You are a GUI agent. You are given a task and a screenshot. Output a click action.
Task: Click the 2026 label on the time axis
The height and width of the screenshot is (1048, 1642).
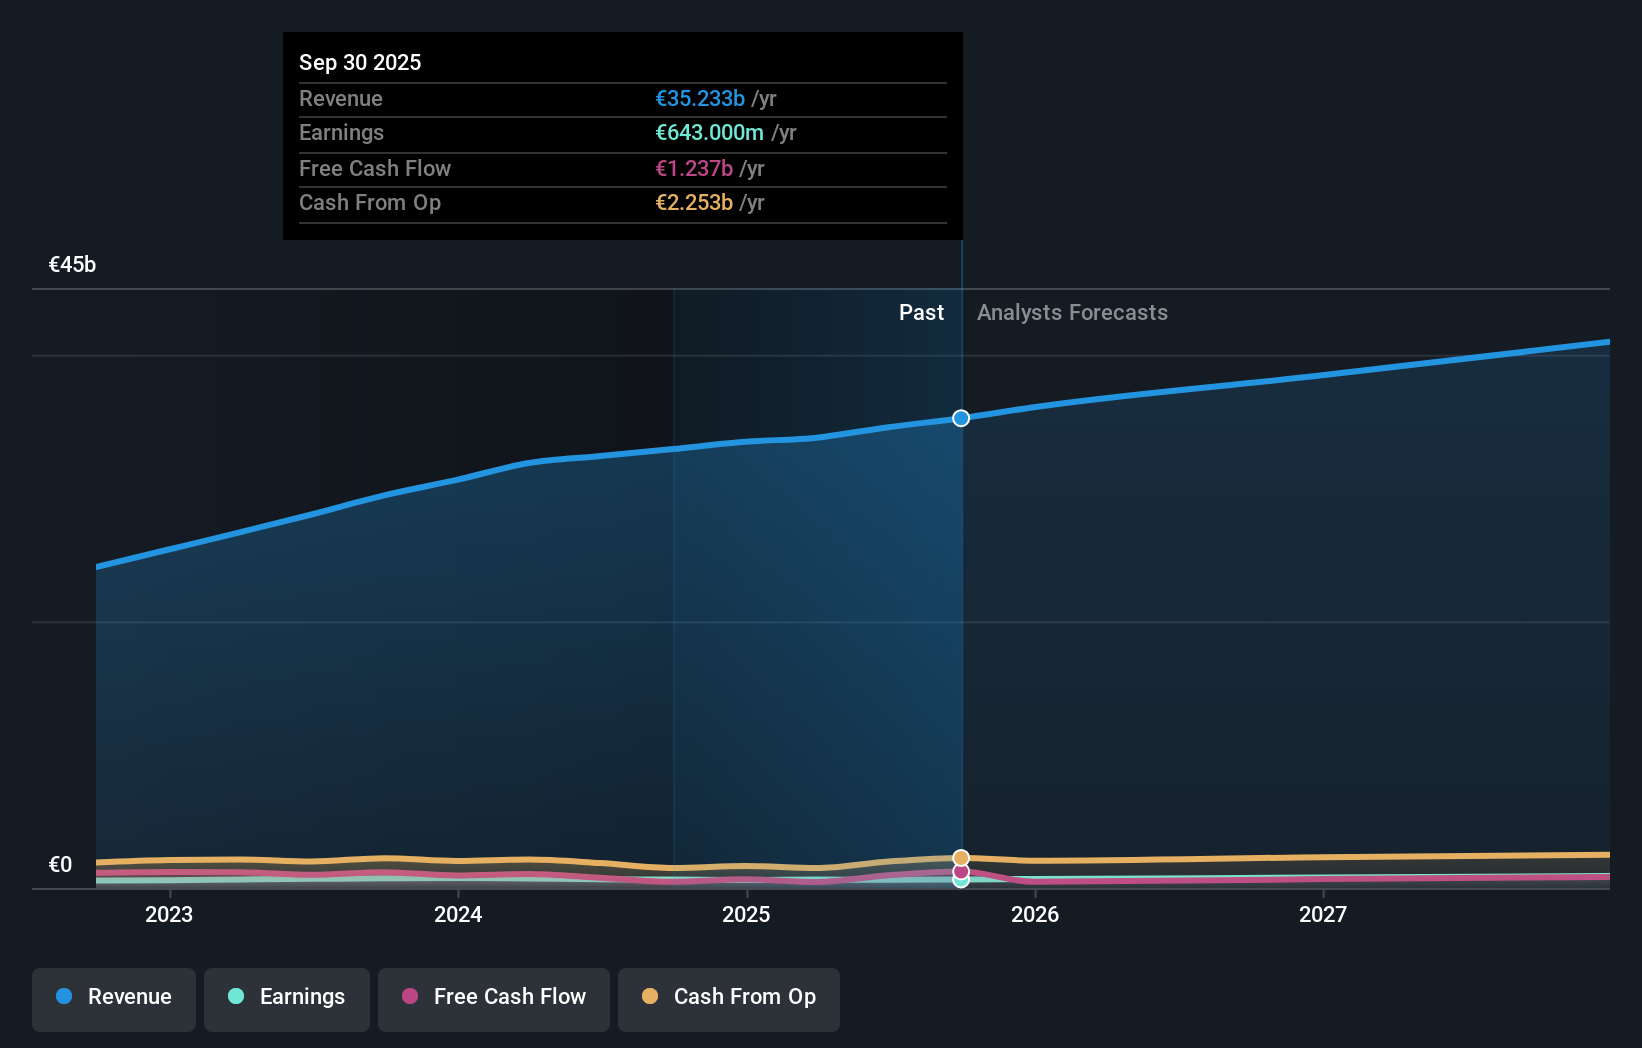click(1036, 913)
